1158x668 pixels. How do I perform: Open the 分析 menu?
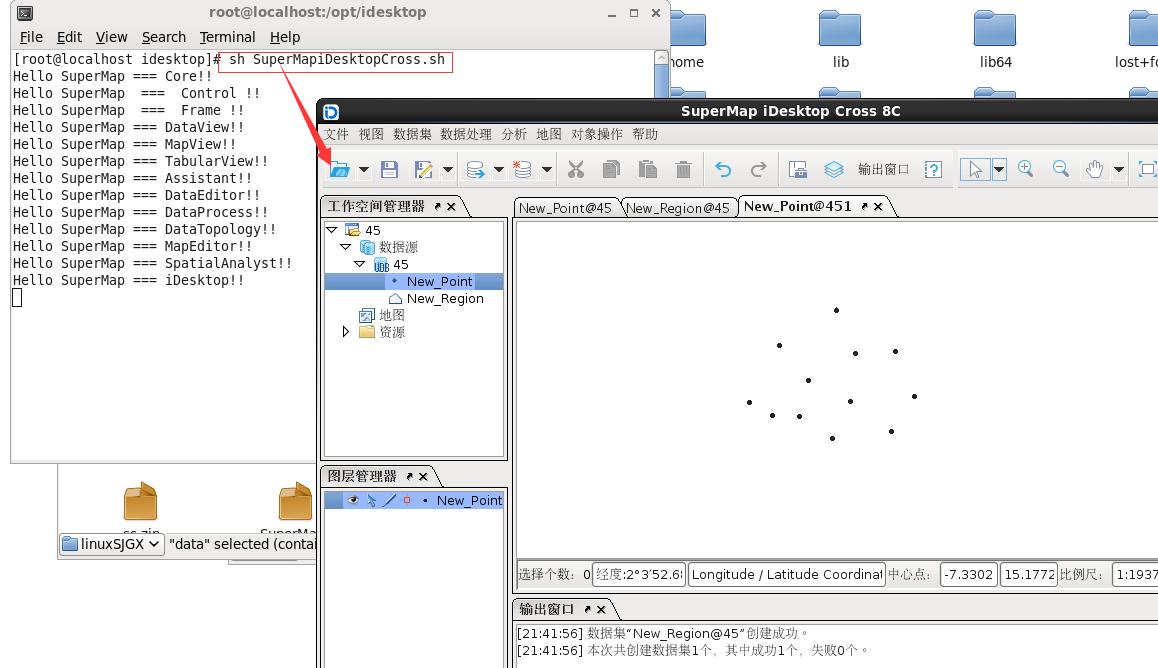[x=514, y=134]
